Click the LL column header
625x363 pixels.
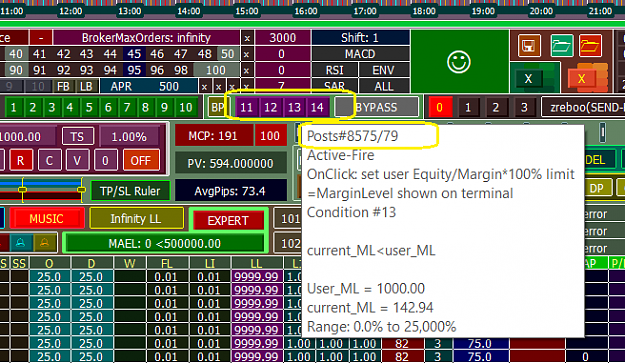coord(256,263)
